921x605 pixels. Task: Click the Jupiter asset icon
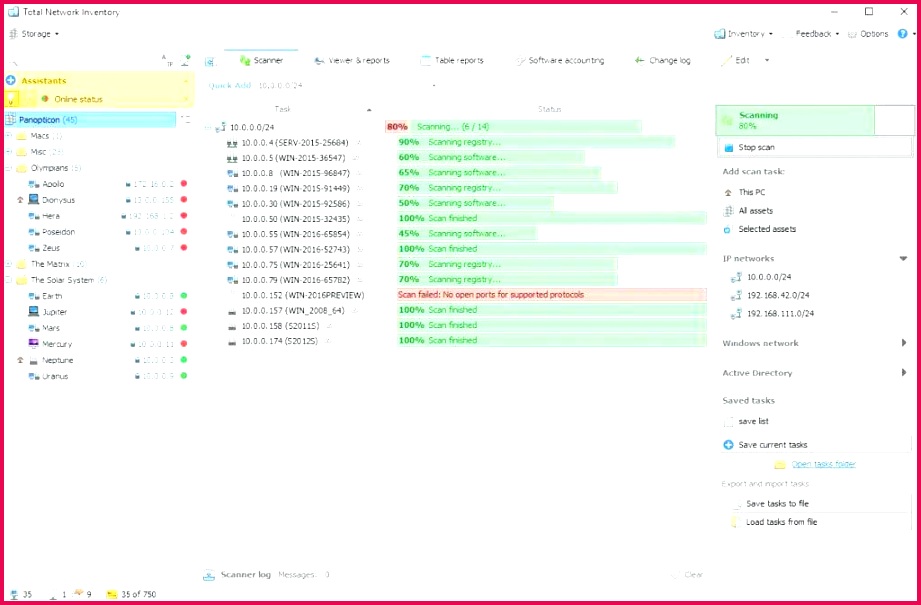[x=34, y=312]
